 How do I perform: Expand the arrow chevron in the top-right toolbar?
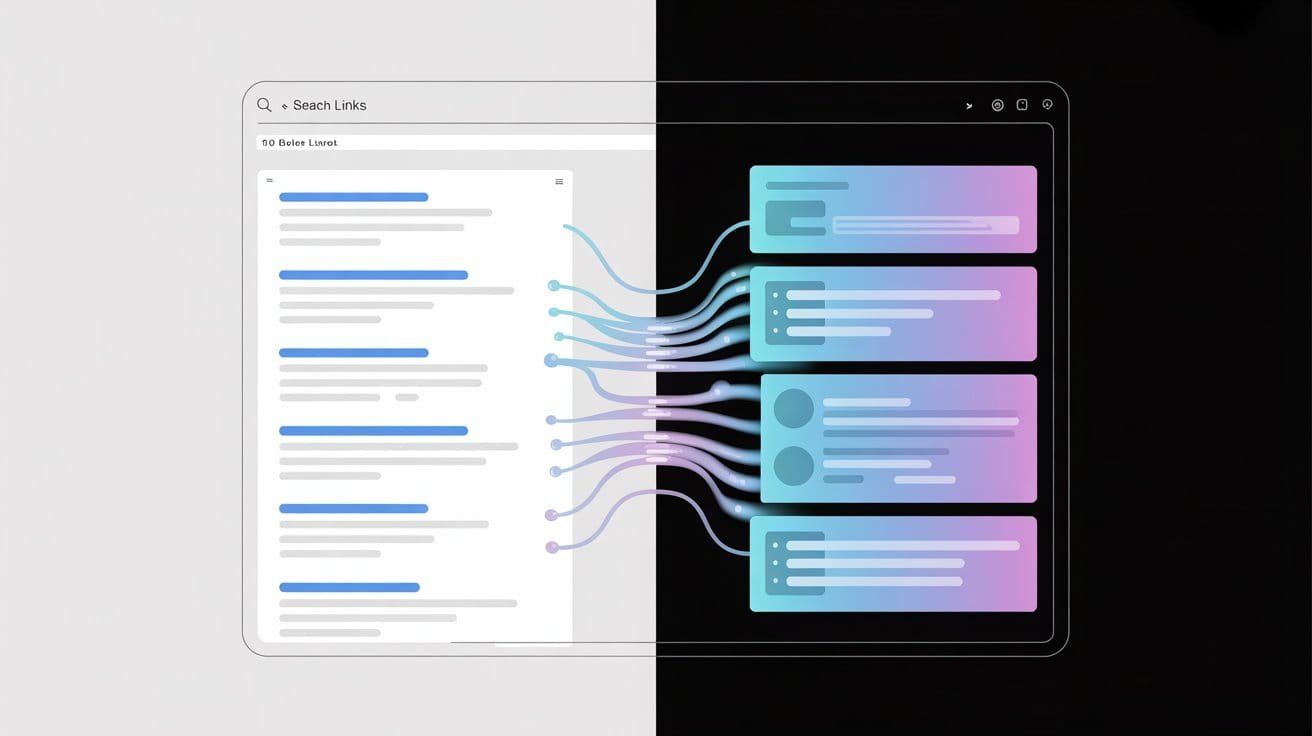click(969, 105)
